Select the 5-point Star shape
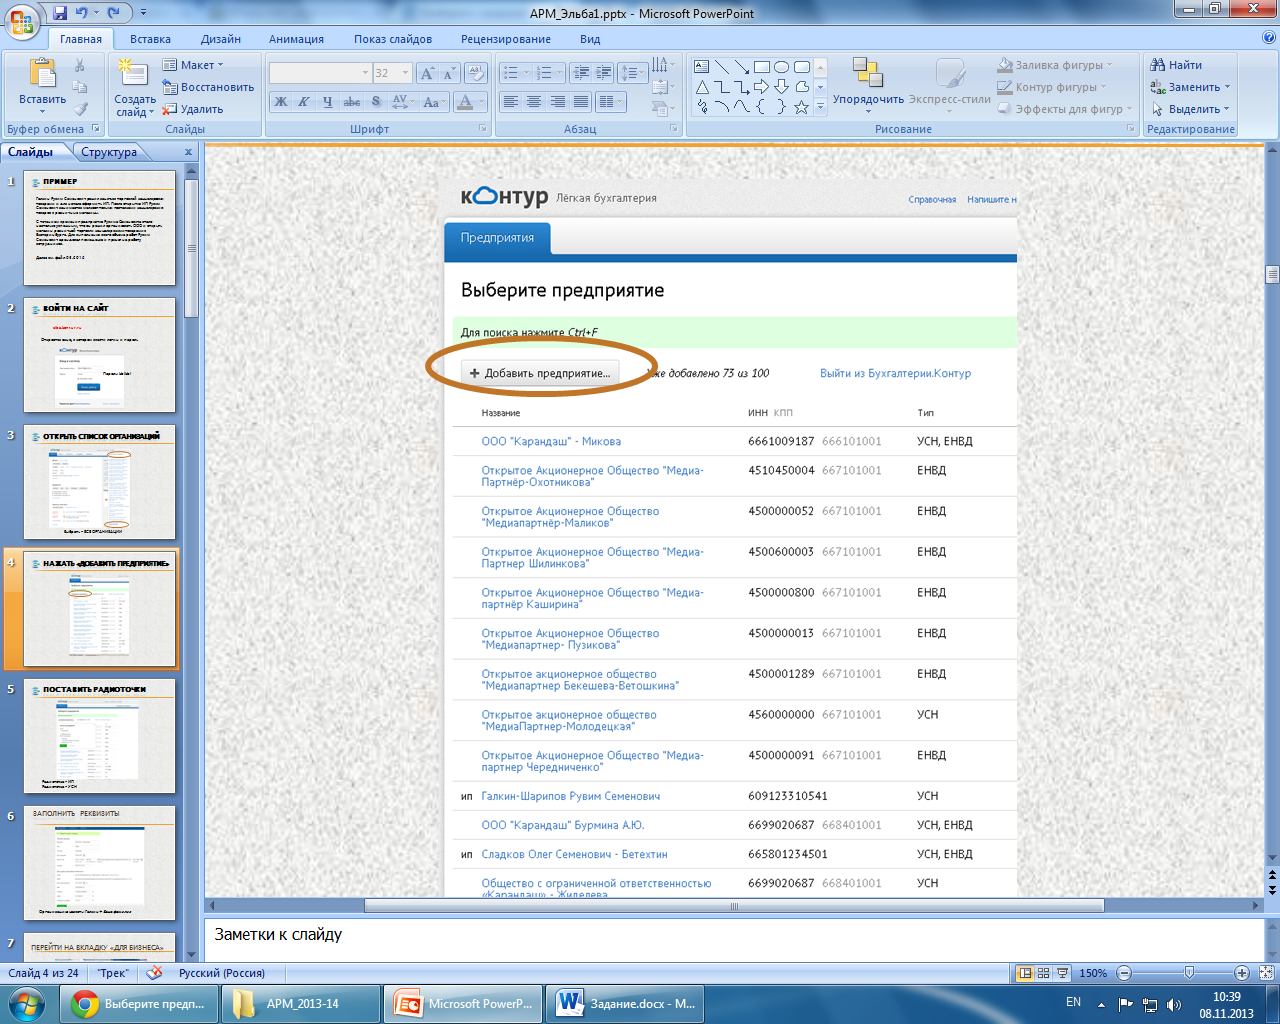This screenshot has width=1280, height=1024. tap(802, 107)
